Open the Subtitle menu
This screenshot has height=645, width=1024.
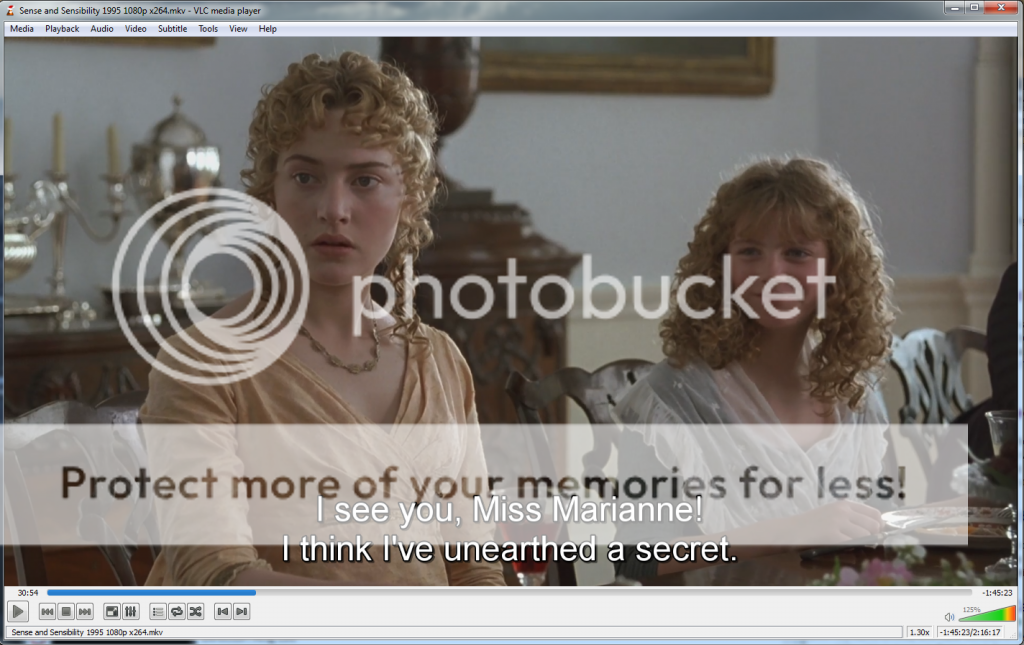pyautogui.click(x=172, y=29)
